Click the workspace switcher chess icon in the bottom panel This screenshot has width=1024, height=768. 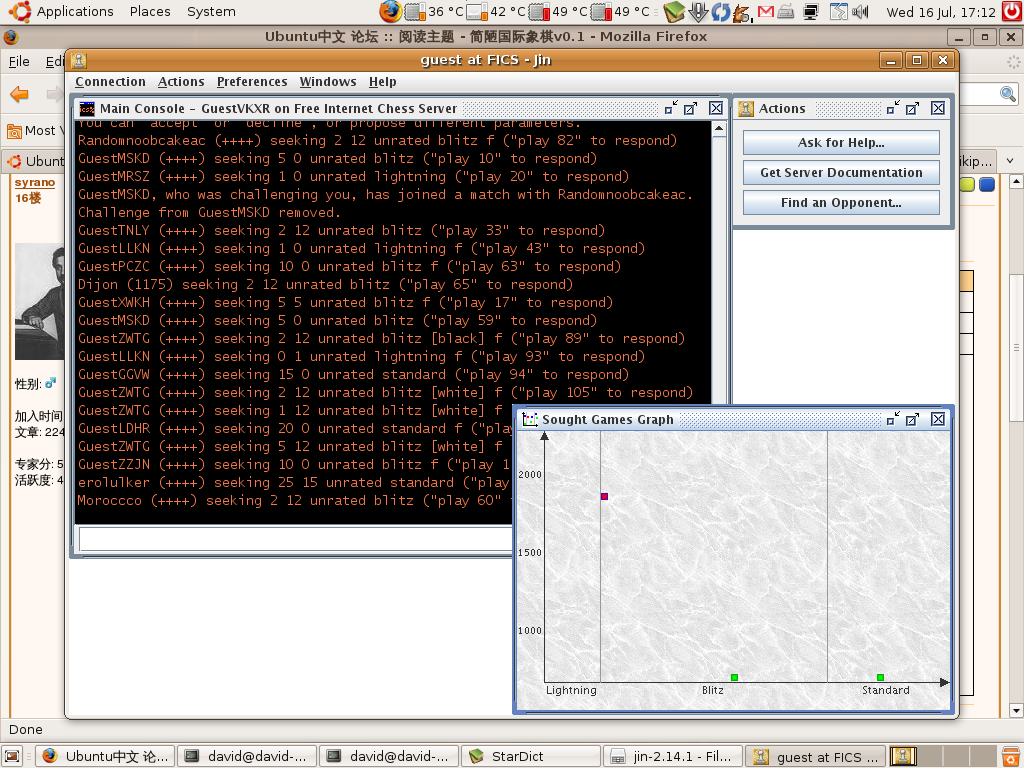pyautogui.click(x=904, y=756)
